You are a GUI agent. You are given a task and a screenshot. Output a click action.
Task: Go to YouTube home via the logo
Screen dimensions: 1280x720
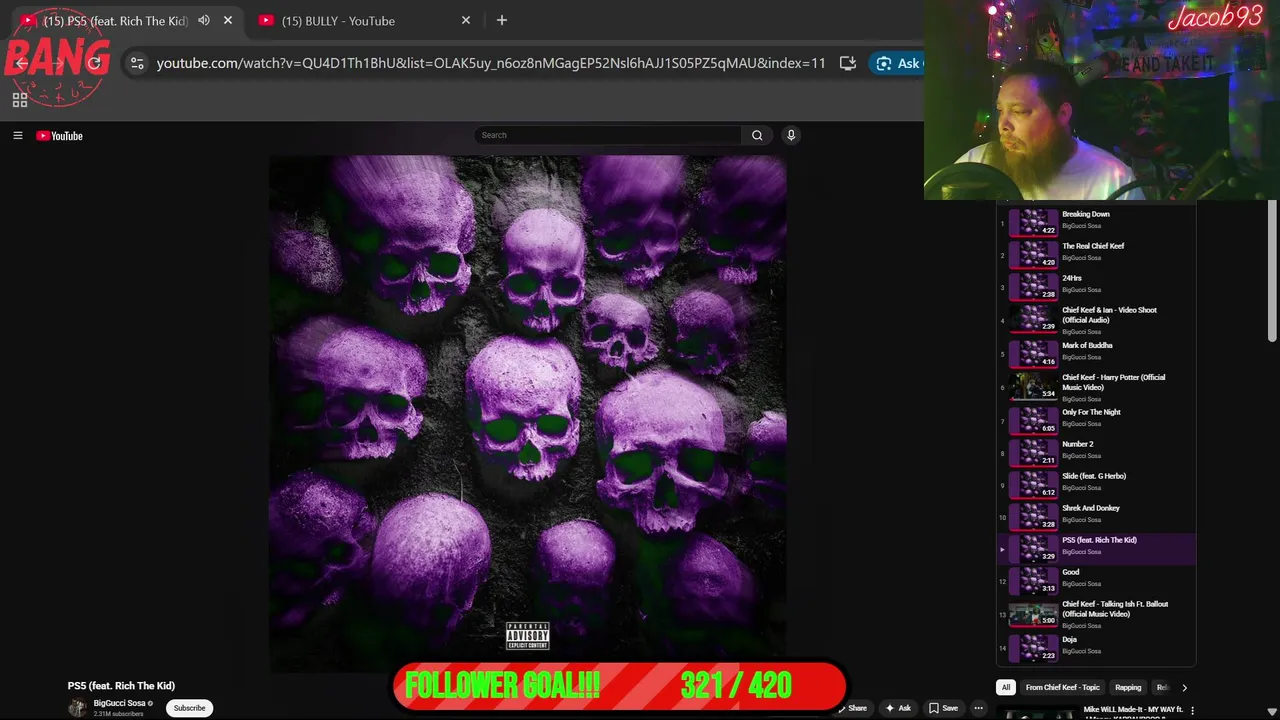(x=60, y=136)
